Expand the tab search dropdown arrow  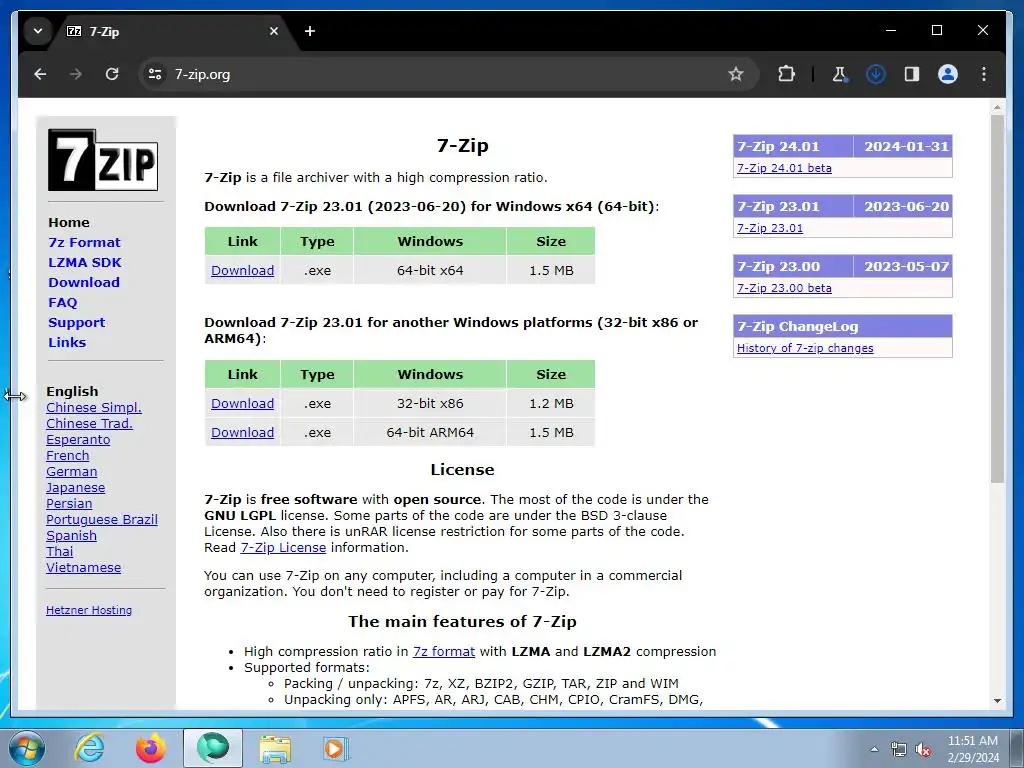tap(38, 31)
